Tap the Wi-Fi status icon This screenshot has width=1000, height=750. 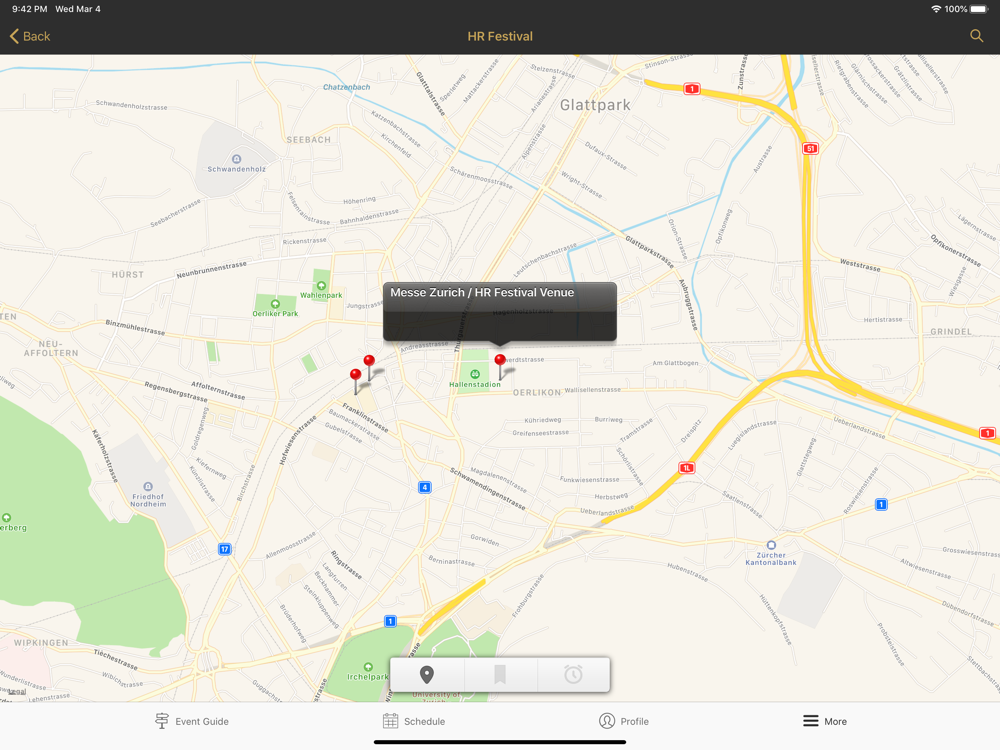936,9
